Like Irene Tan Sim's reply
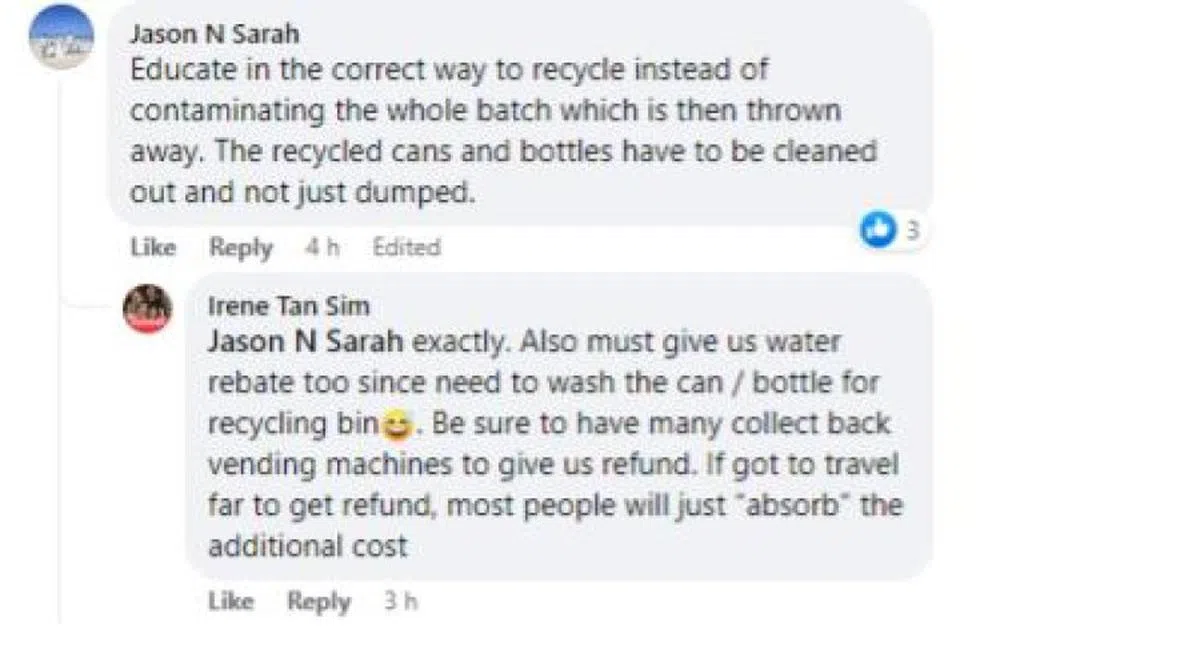The width and height of the screenshot is (1200, 650). click(x=231, y=601)
